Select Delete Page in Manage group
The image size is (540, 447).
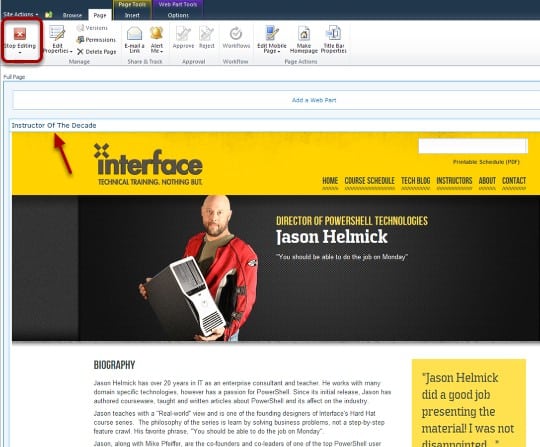96,52
